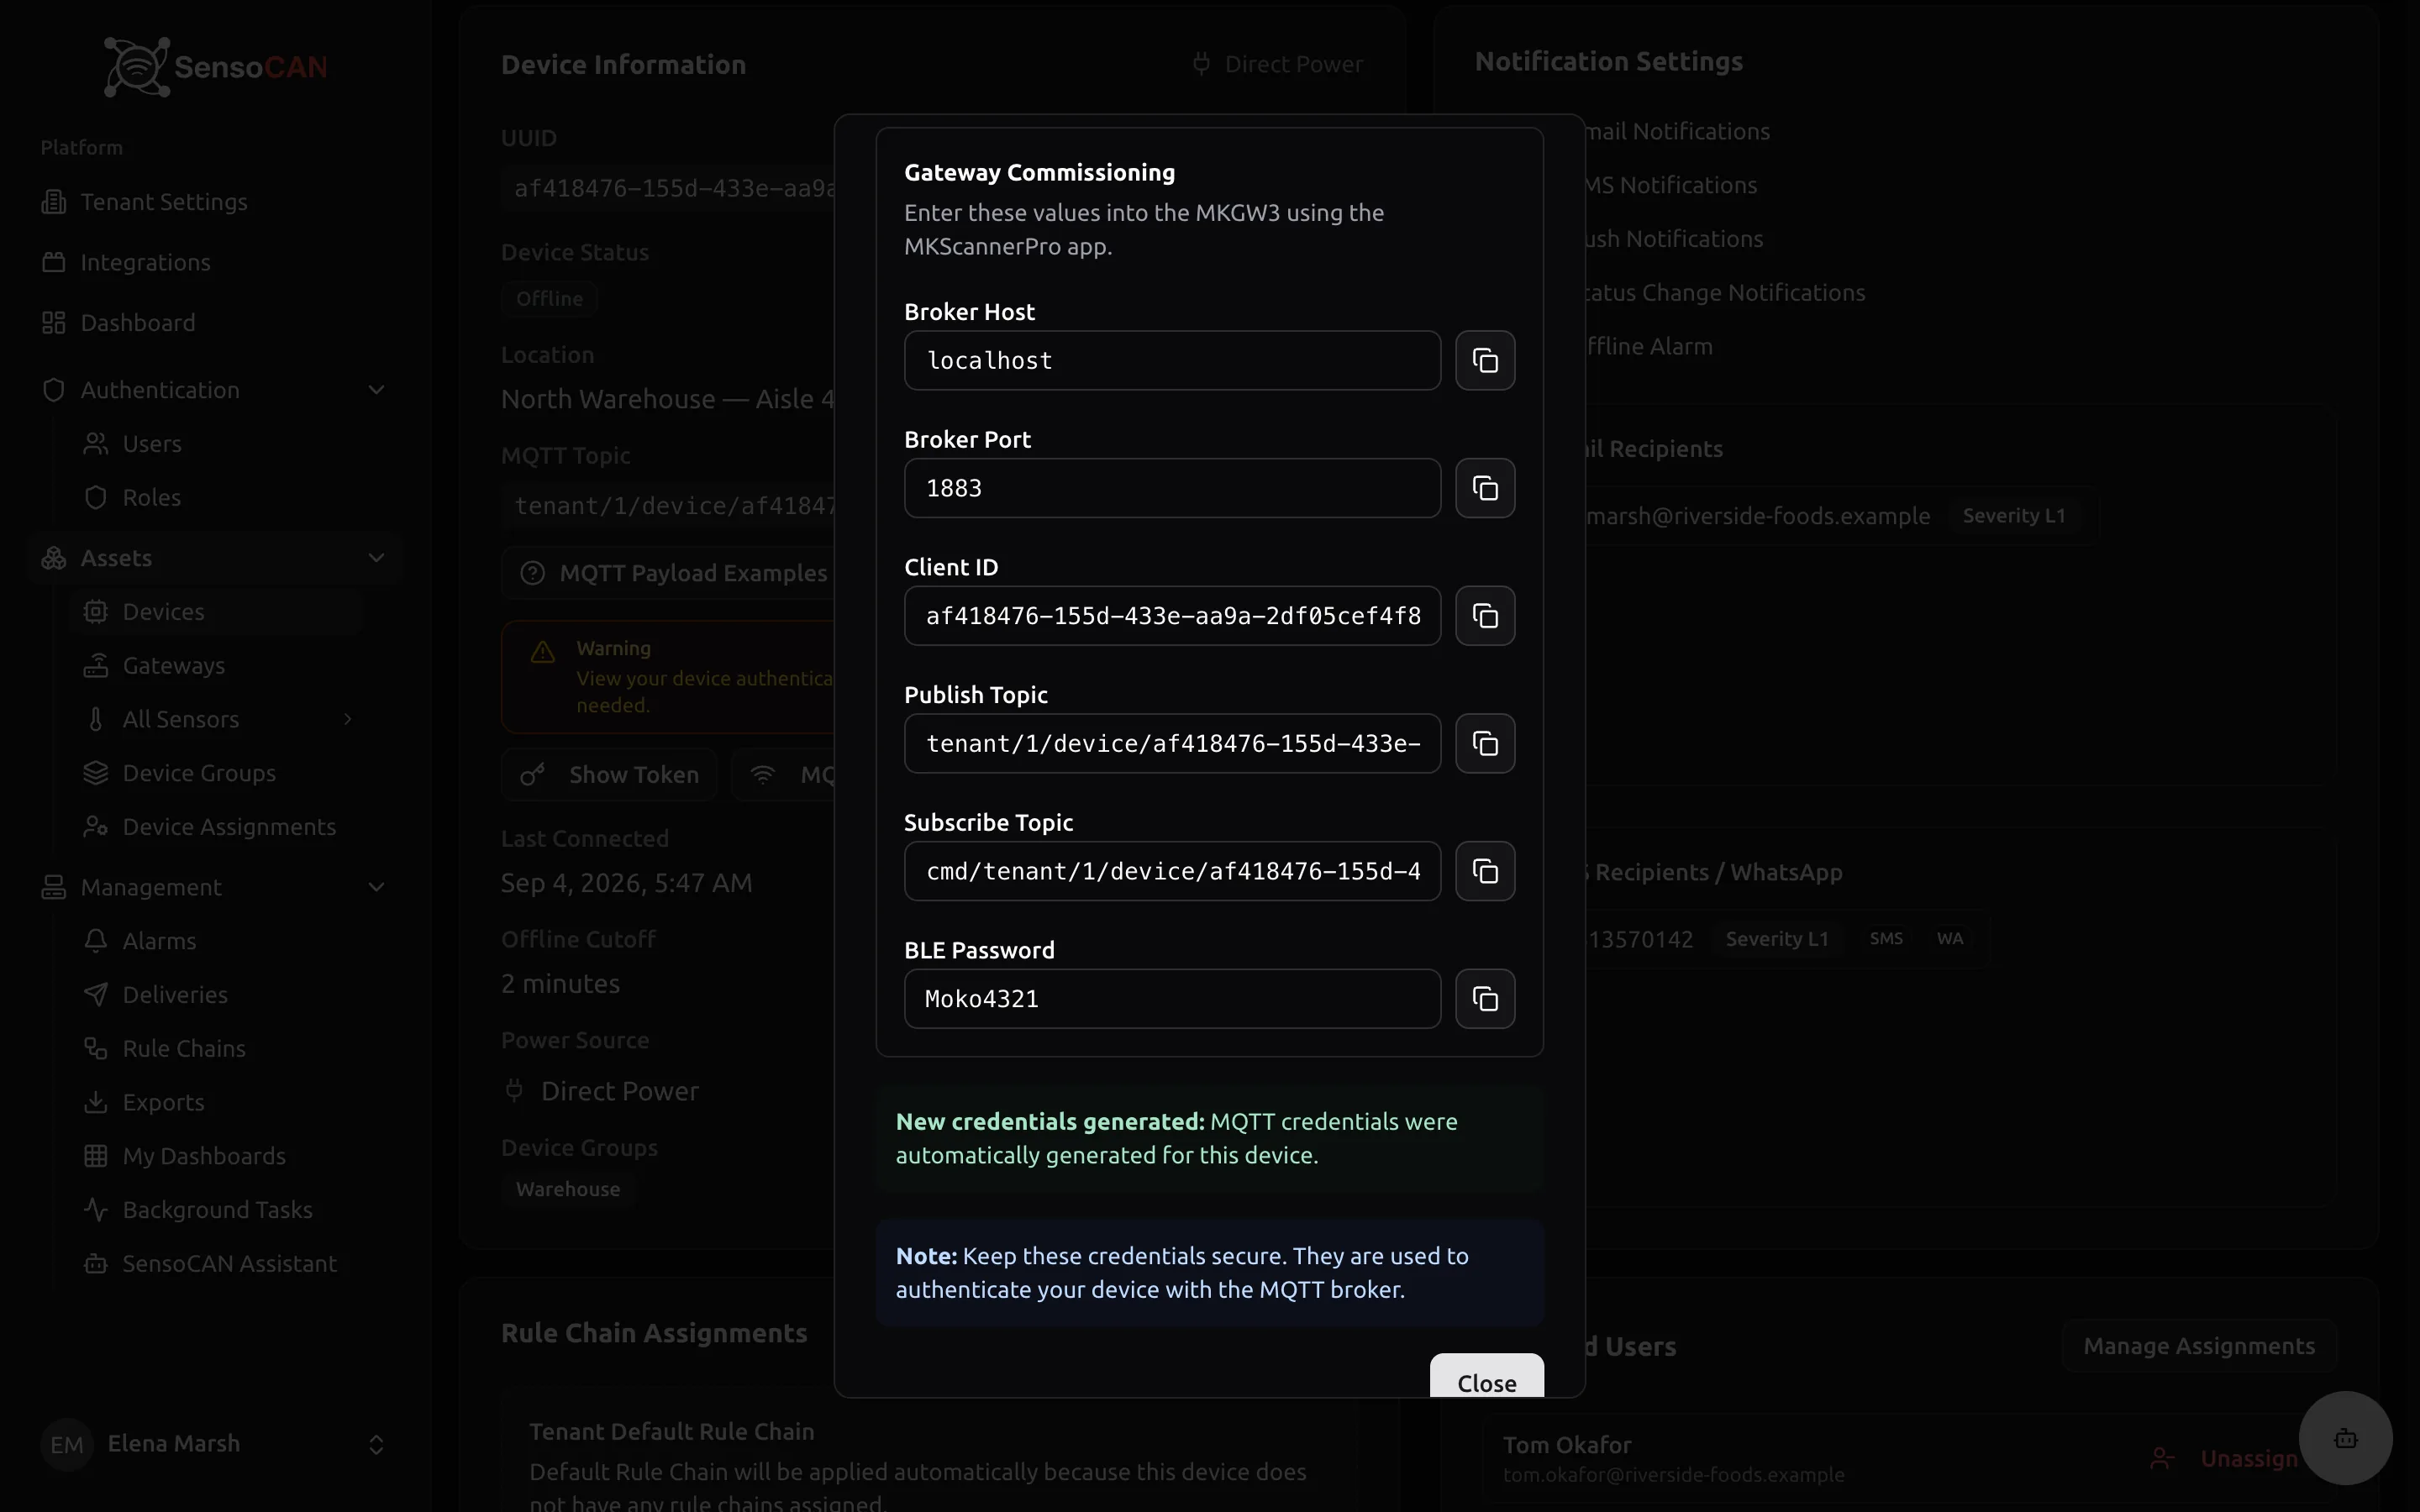Copy the Client ID value
This screenshot has height=1512, width=2420.
point(1485,616)
